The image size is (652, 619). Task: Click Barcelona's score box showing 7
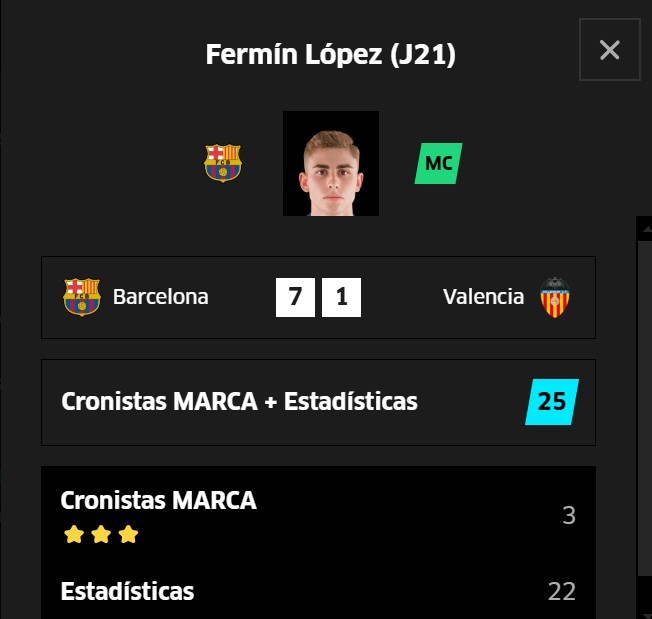pos(295,297)
